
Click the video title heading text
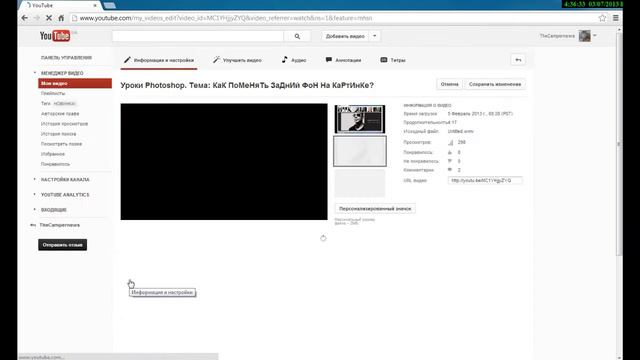247,85
